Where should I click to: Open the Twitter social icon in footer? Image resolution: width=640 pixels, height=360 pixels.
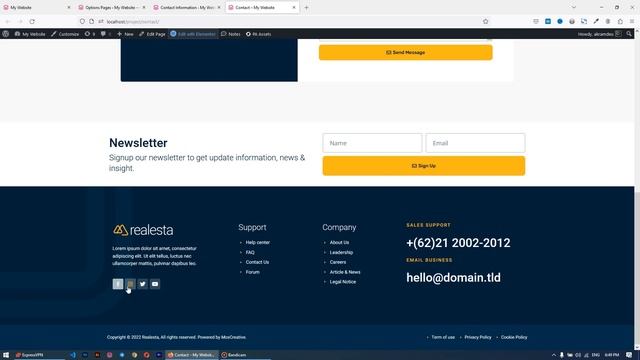click(x=142, y=284)
